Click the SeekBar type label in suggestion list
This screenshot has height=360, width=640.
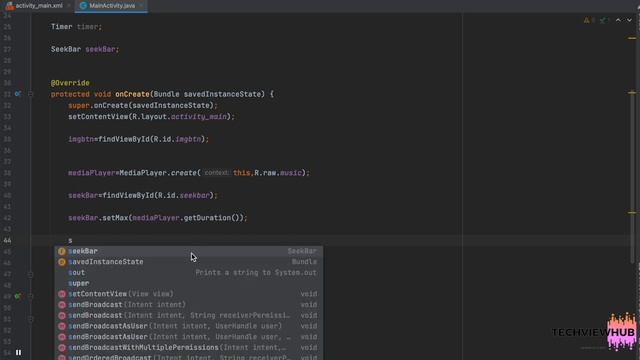click(x=302, y=251)
